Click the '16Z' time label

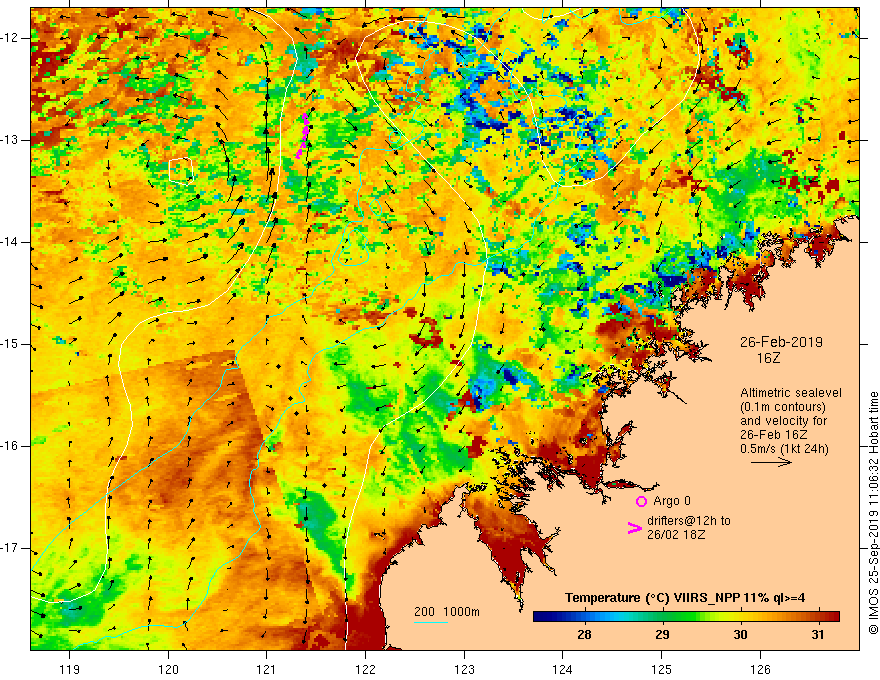coord(768,358)
